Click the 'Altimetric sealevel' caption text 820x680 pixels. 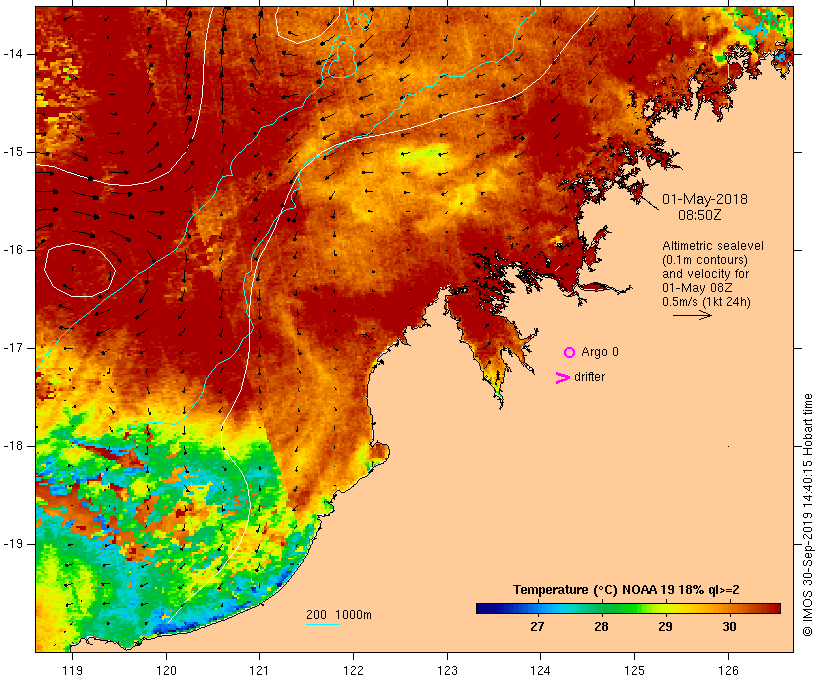[712, 246]
